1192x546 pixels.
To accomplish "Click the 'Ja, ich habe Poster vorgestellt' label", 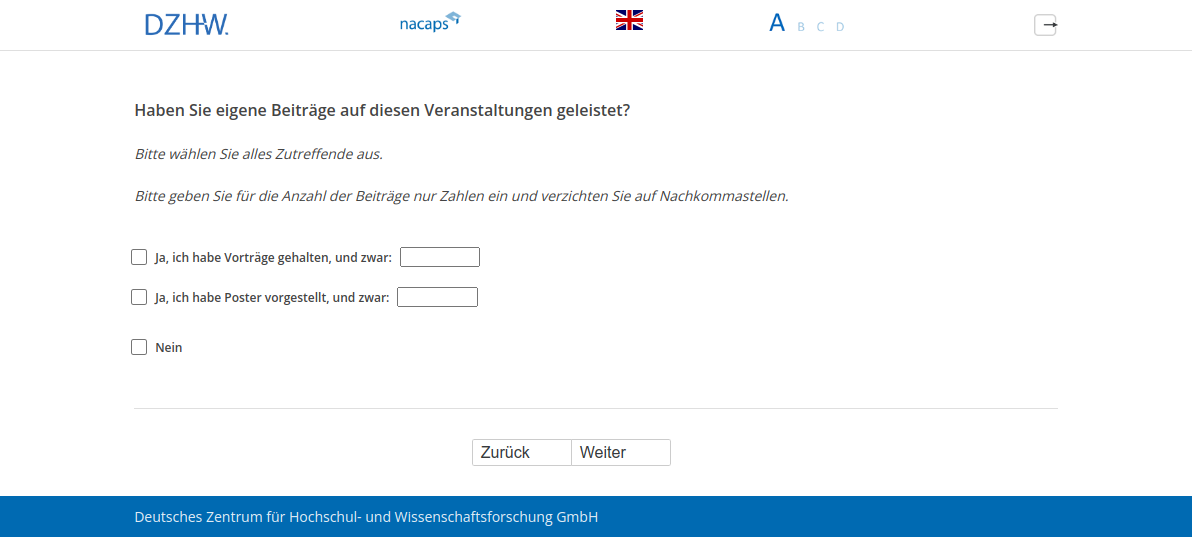I will (x=271, y=298).
